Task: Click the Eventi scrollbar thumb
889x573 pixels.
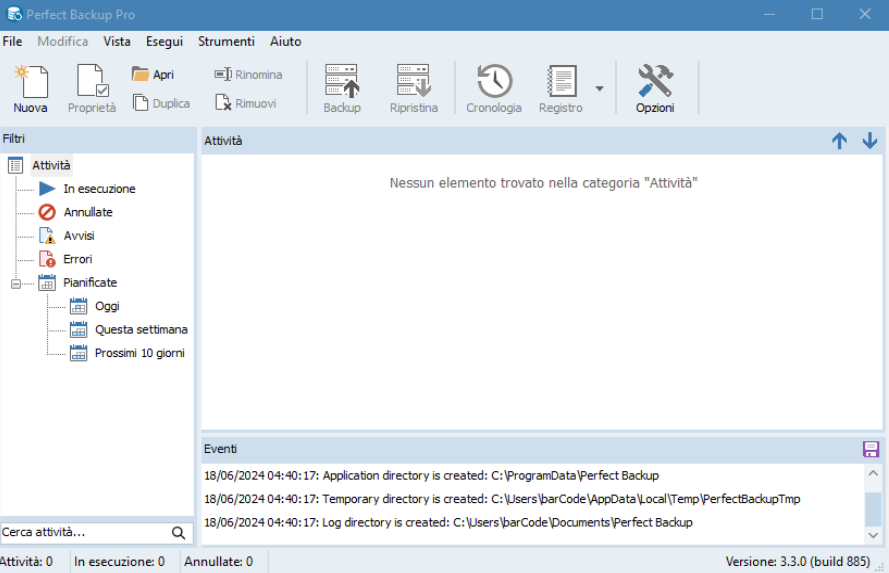Action: point(873,510)
